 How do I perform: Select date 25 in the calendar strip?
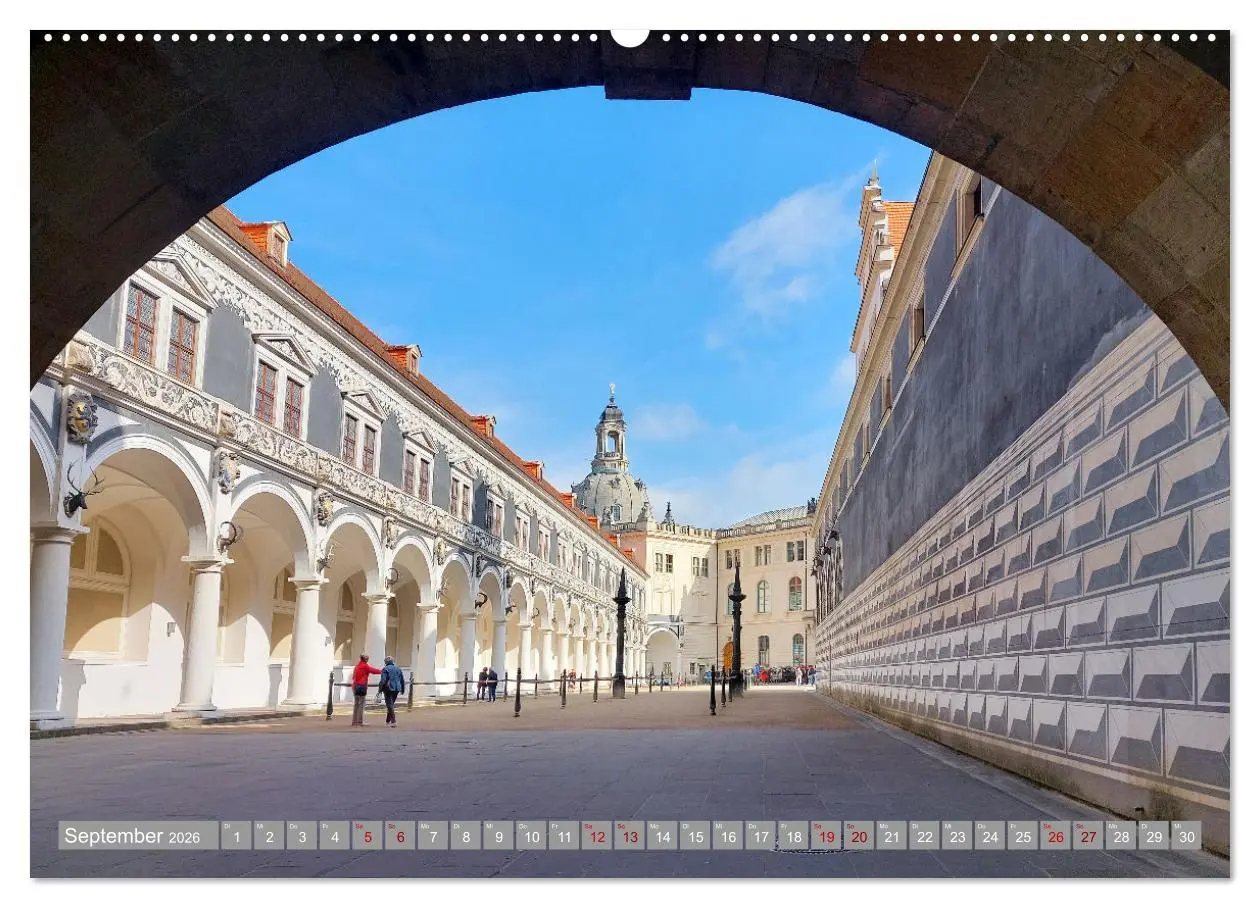1022,836
